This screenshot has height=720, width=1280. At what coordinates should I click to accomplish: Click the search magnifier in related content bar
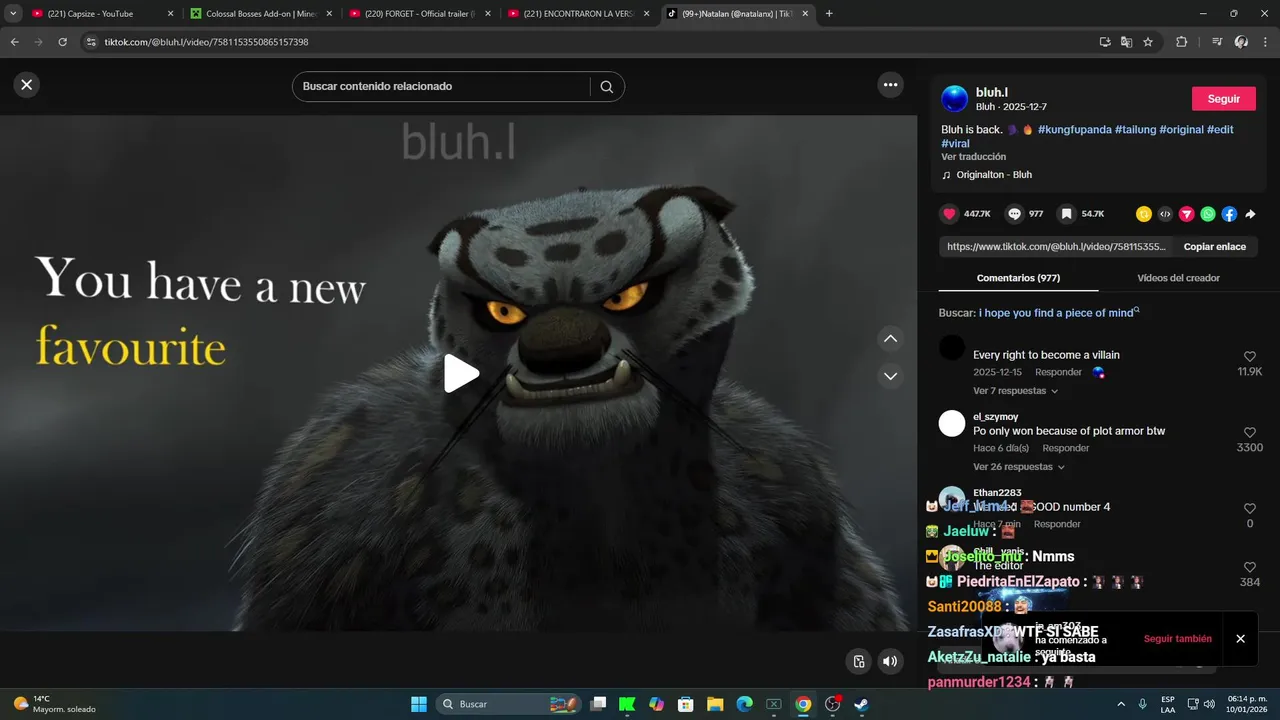(x=606, y=87)
